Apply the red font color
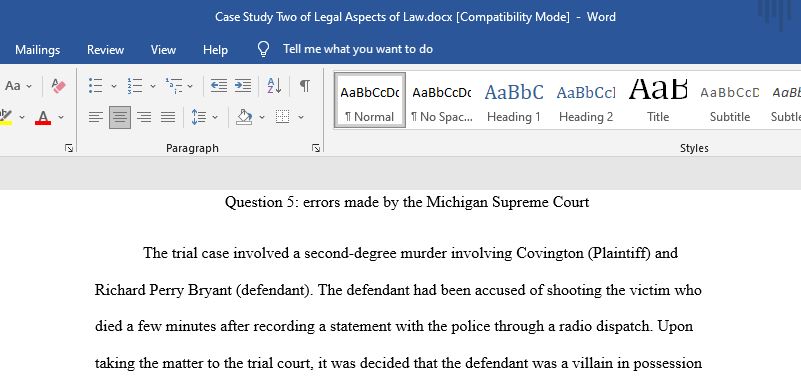The width and height of the screenshot is (801, 384). click(x=43, y=117)
